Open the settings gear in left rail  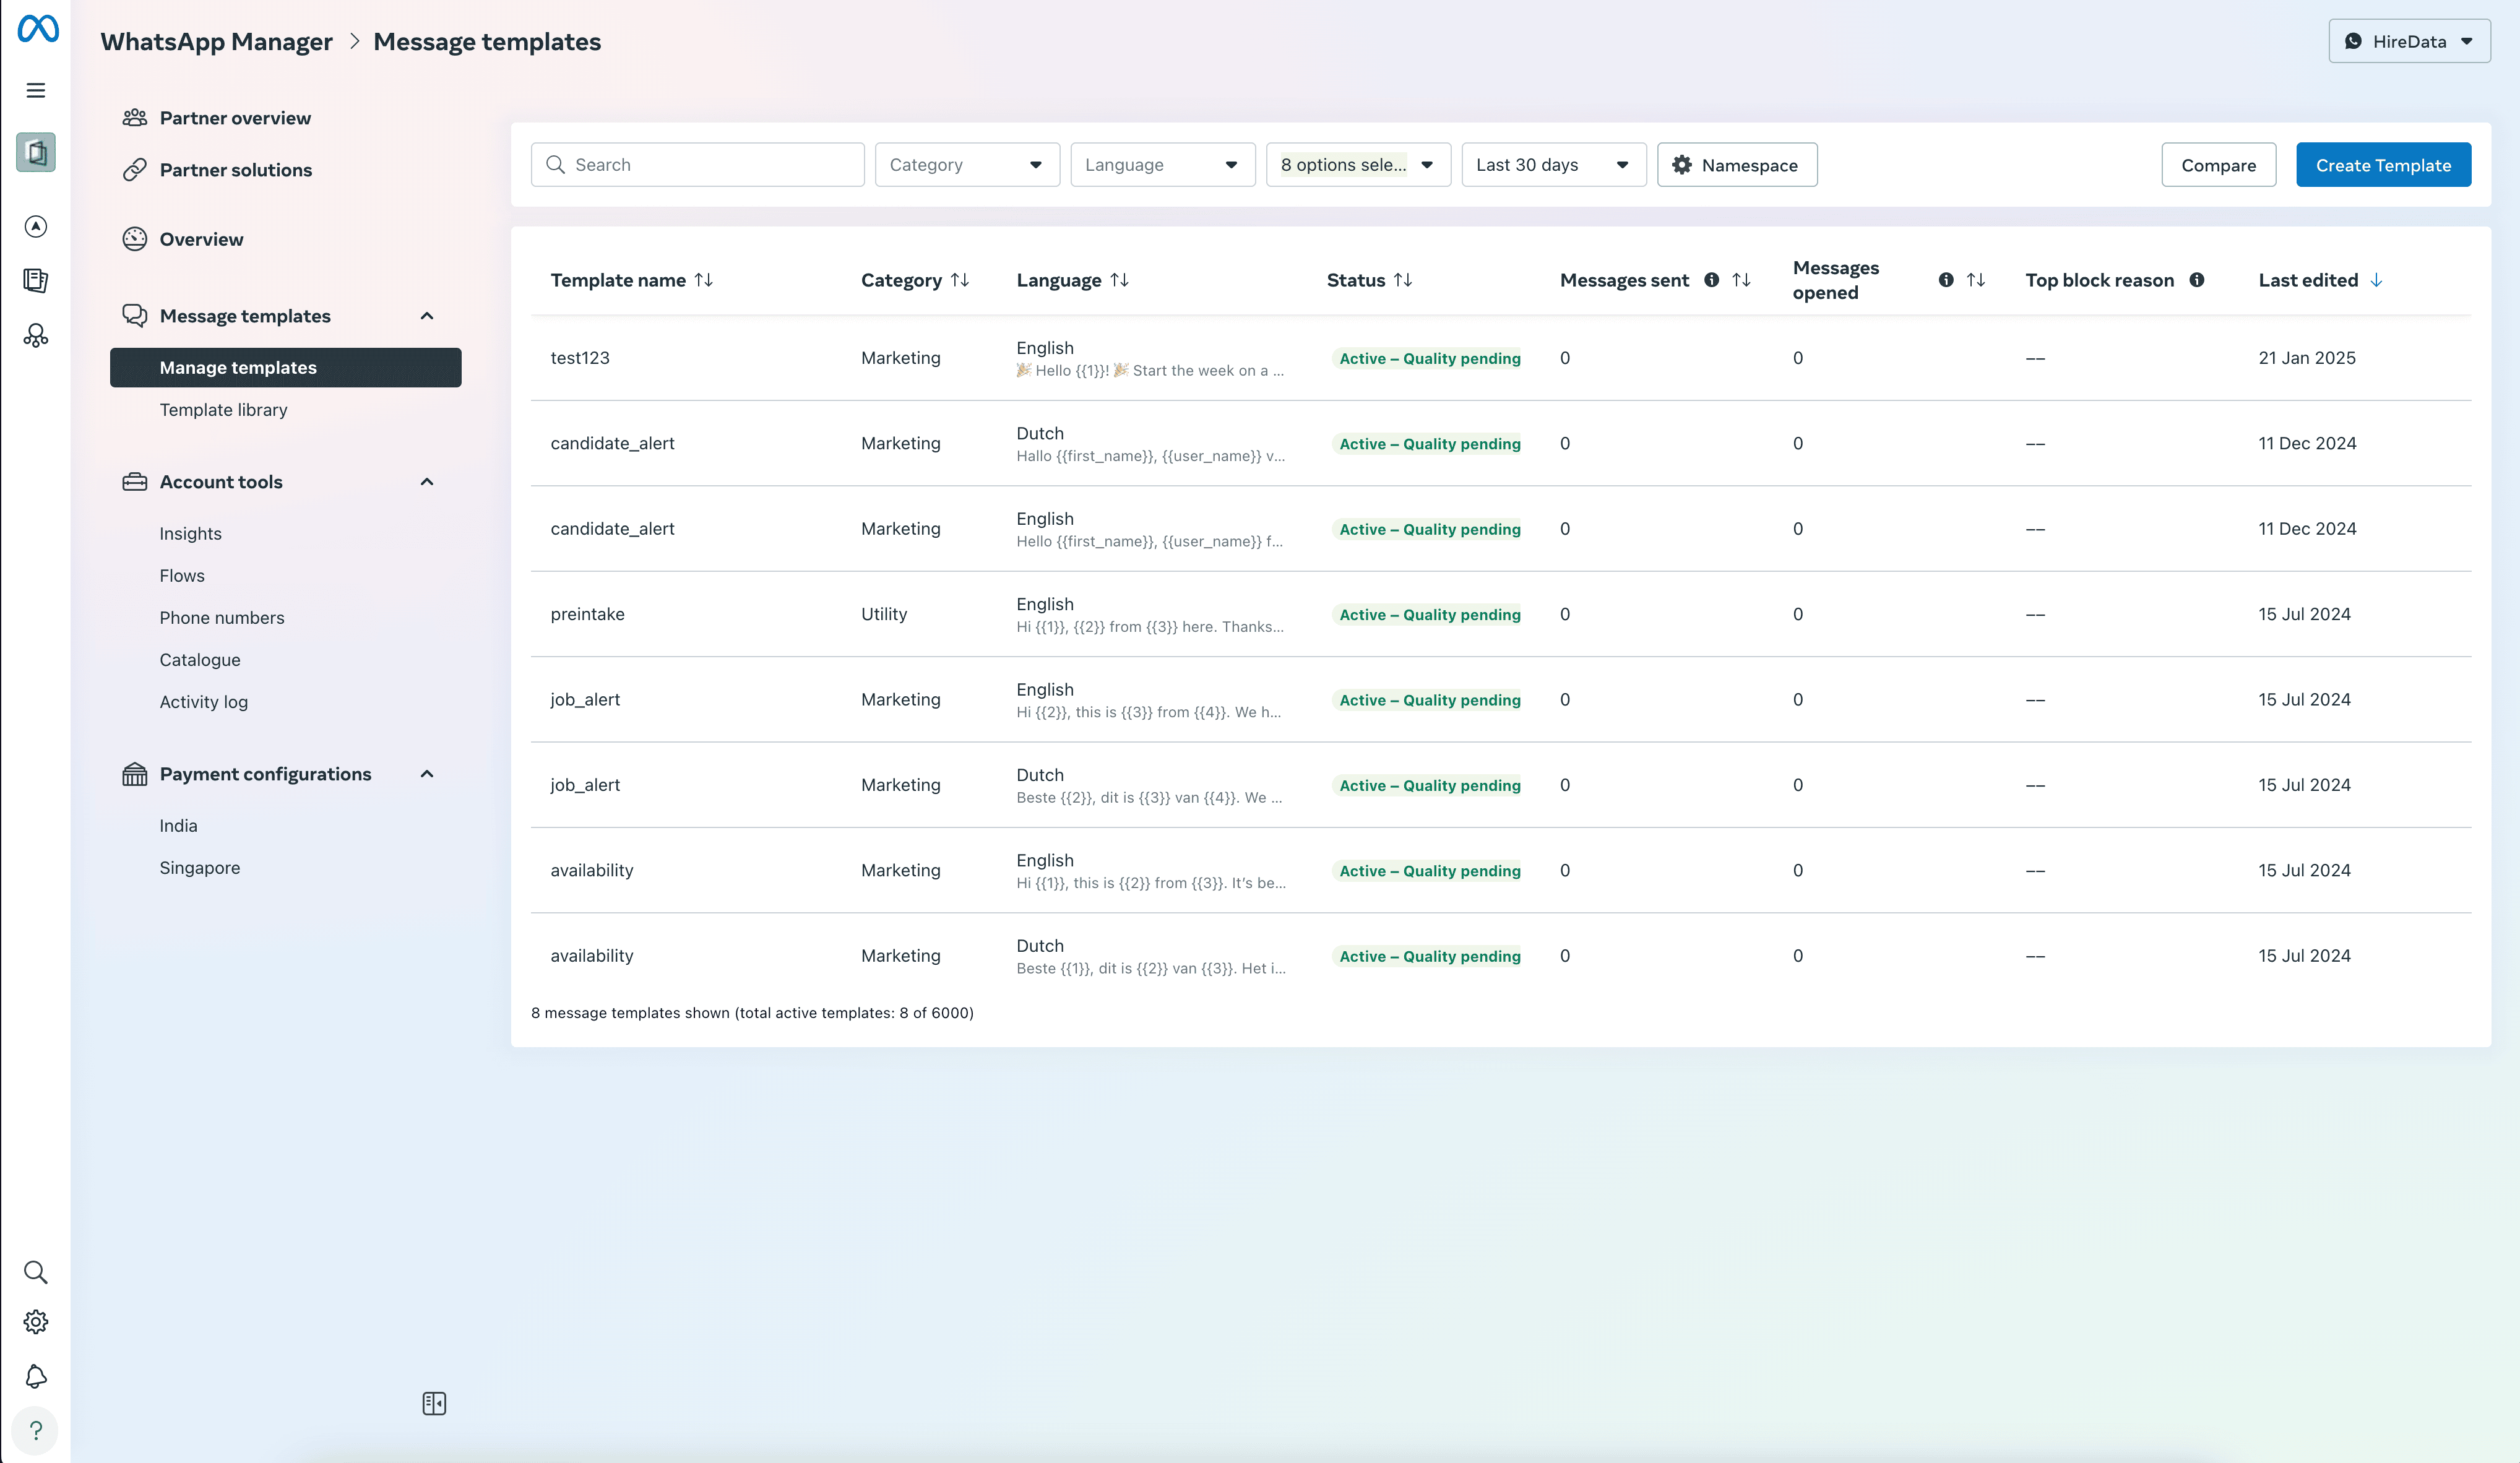point(36,1322)
